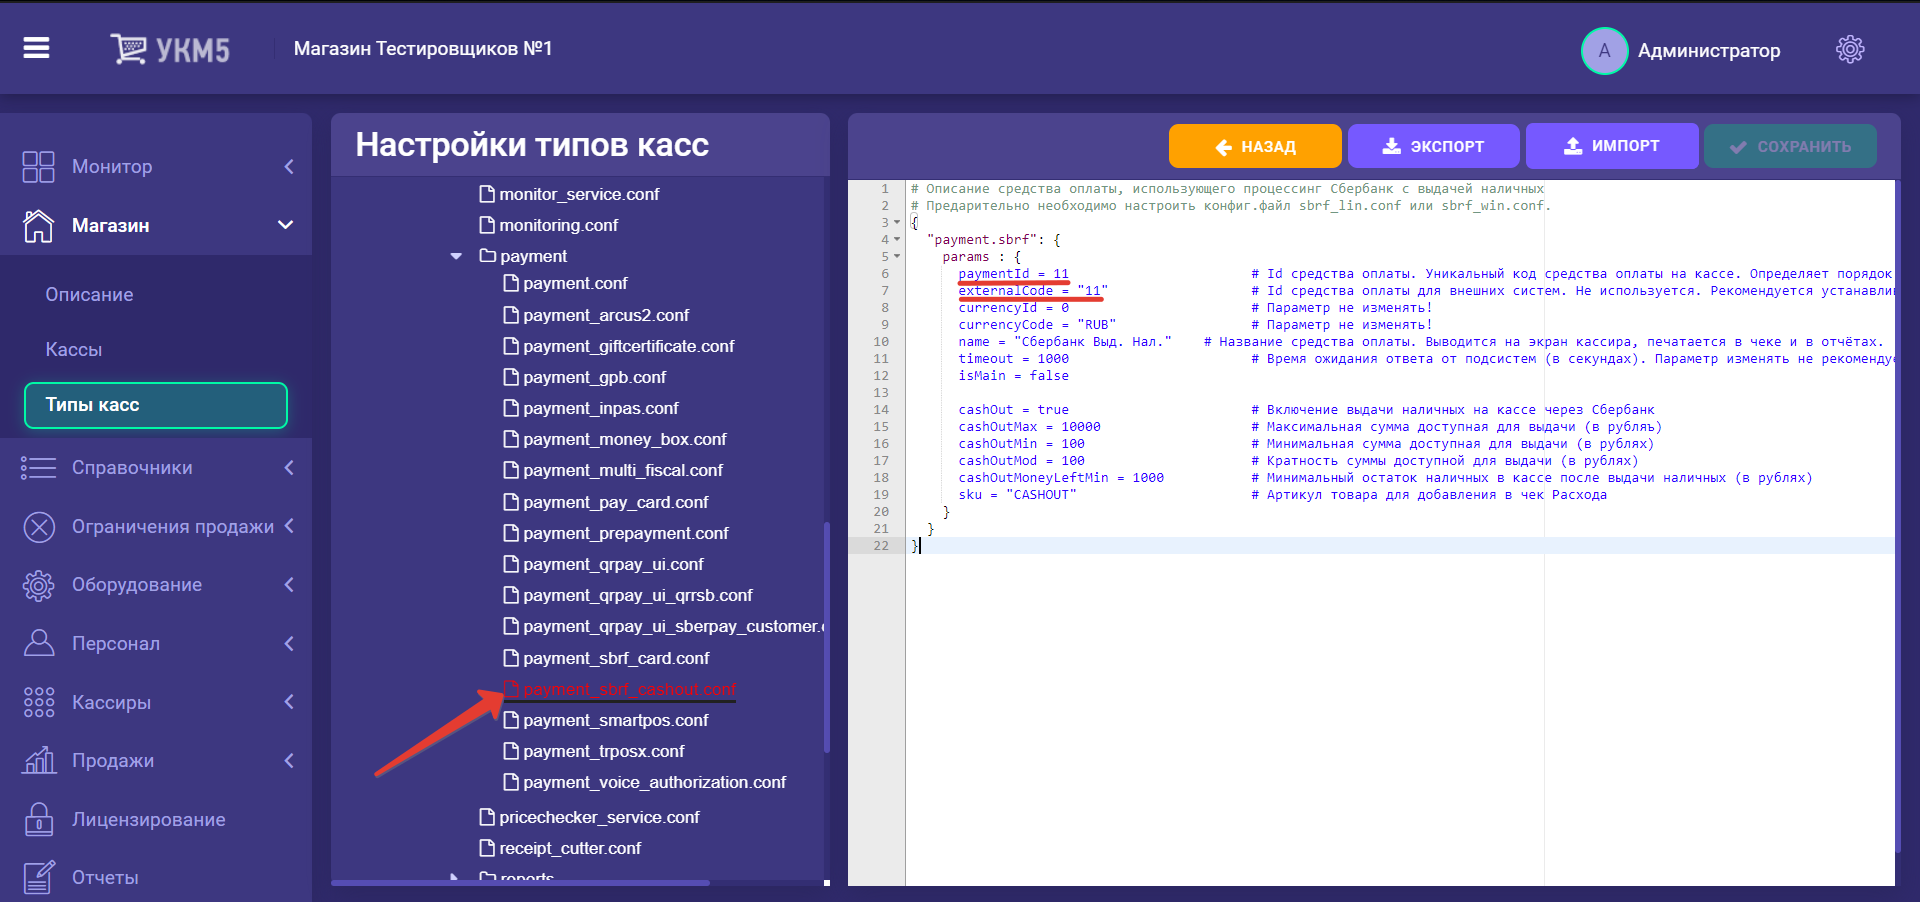Open pricechecker_service.conf file

(x=599, y=817)
